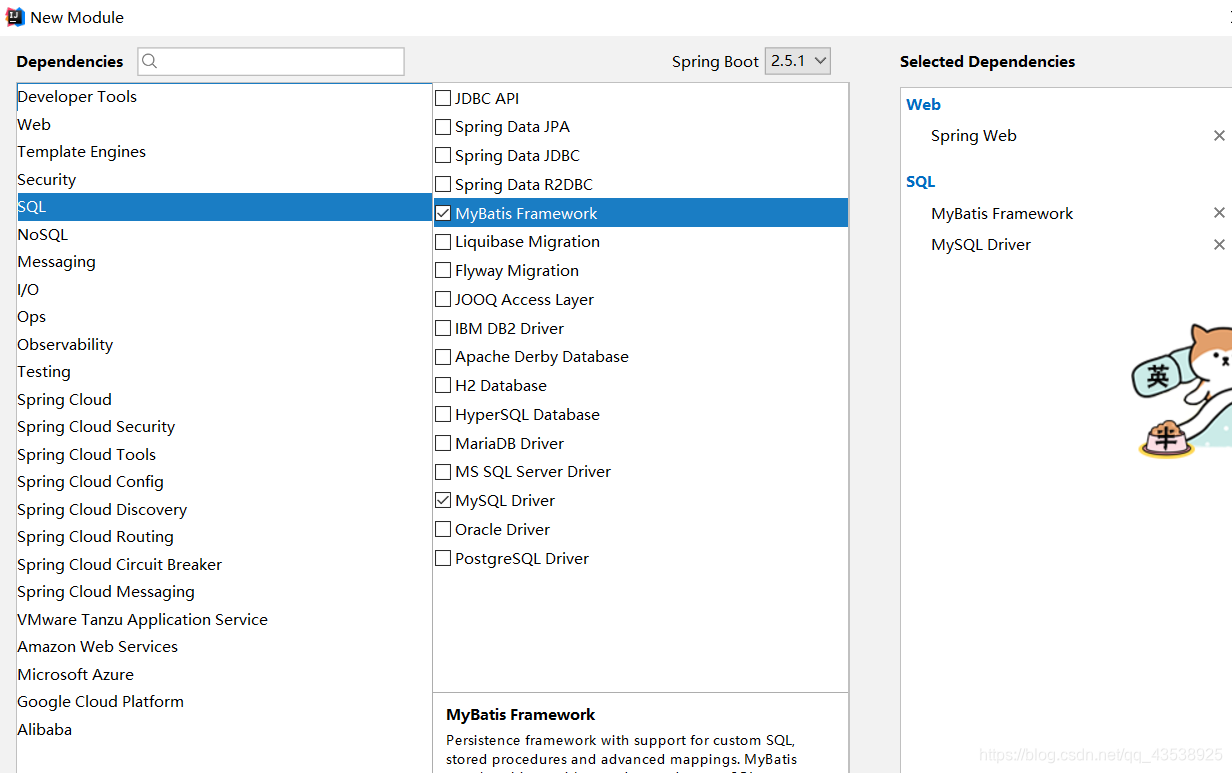Choose the Alibaba category

[x=224, y=730]
